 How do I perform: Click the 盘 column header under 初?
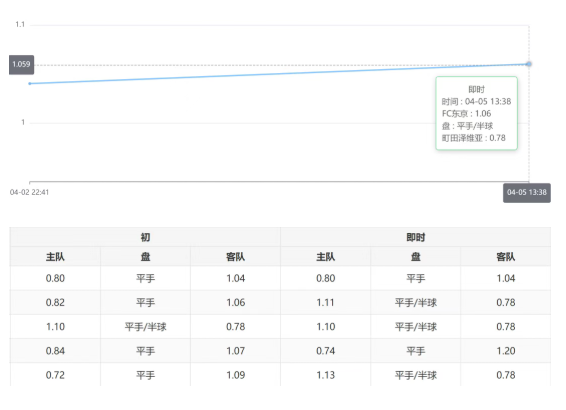click(x=145, y=257)
